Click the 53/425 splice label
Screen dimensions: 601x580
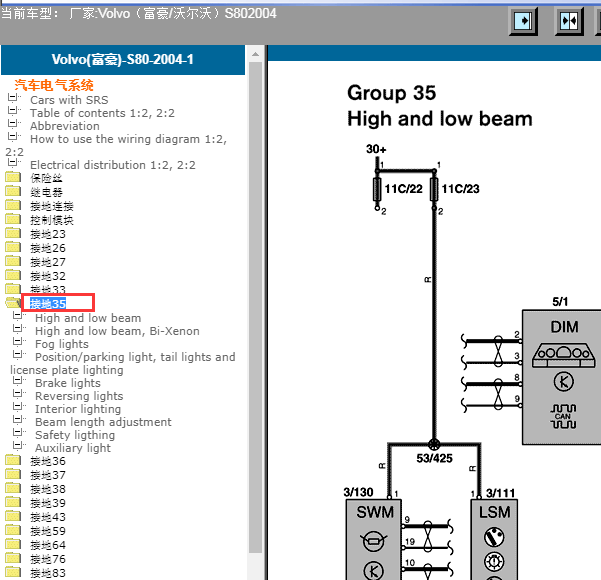(x=434, y=458)
